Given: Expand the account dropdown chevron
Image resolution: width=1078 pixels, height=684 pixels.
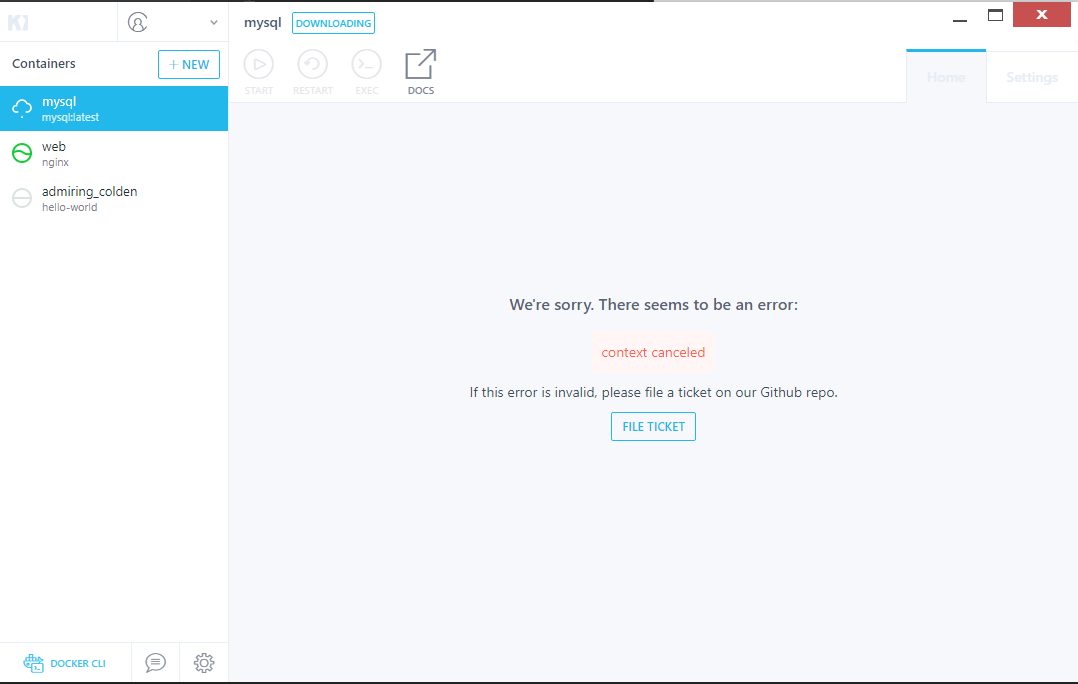Looking at the screenshot, I should (x=214, y=23).
